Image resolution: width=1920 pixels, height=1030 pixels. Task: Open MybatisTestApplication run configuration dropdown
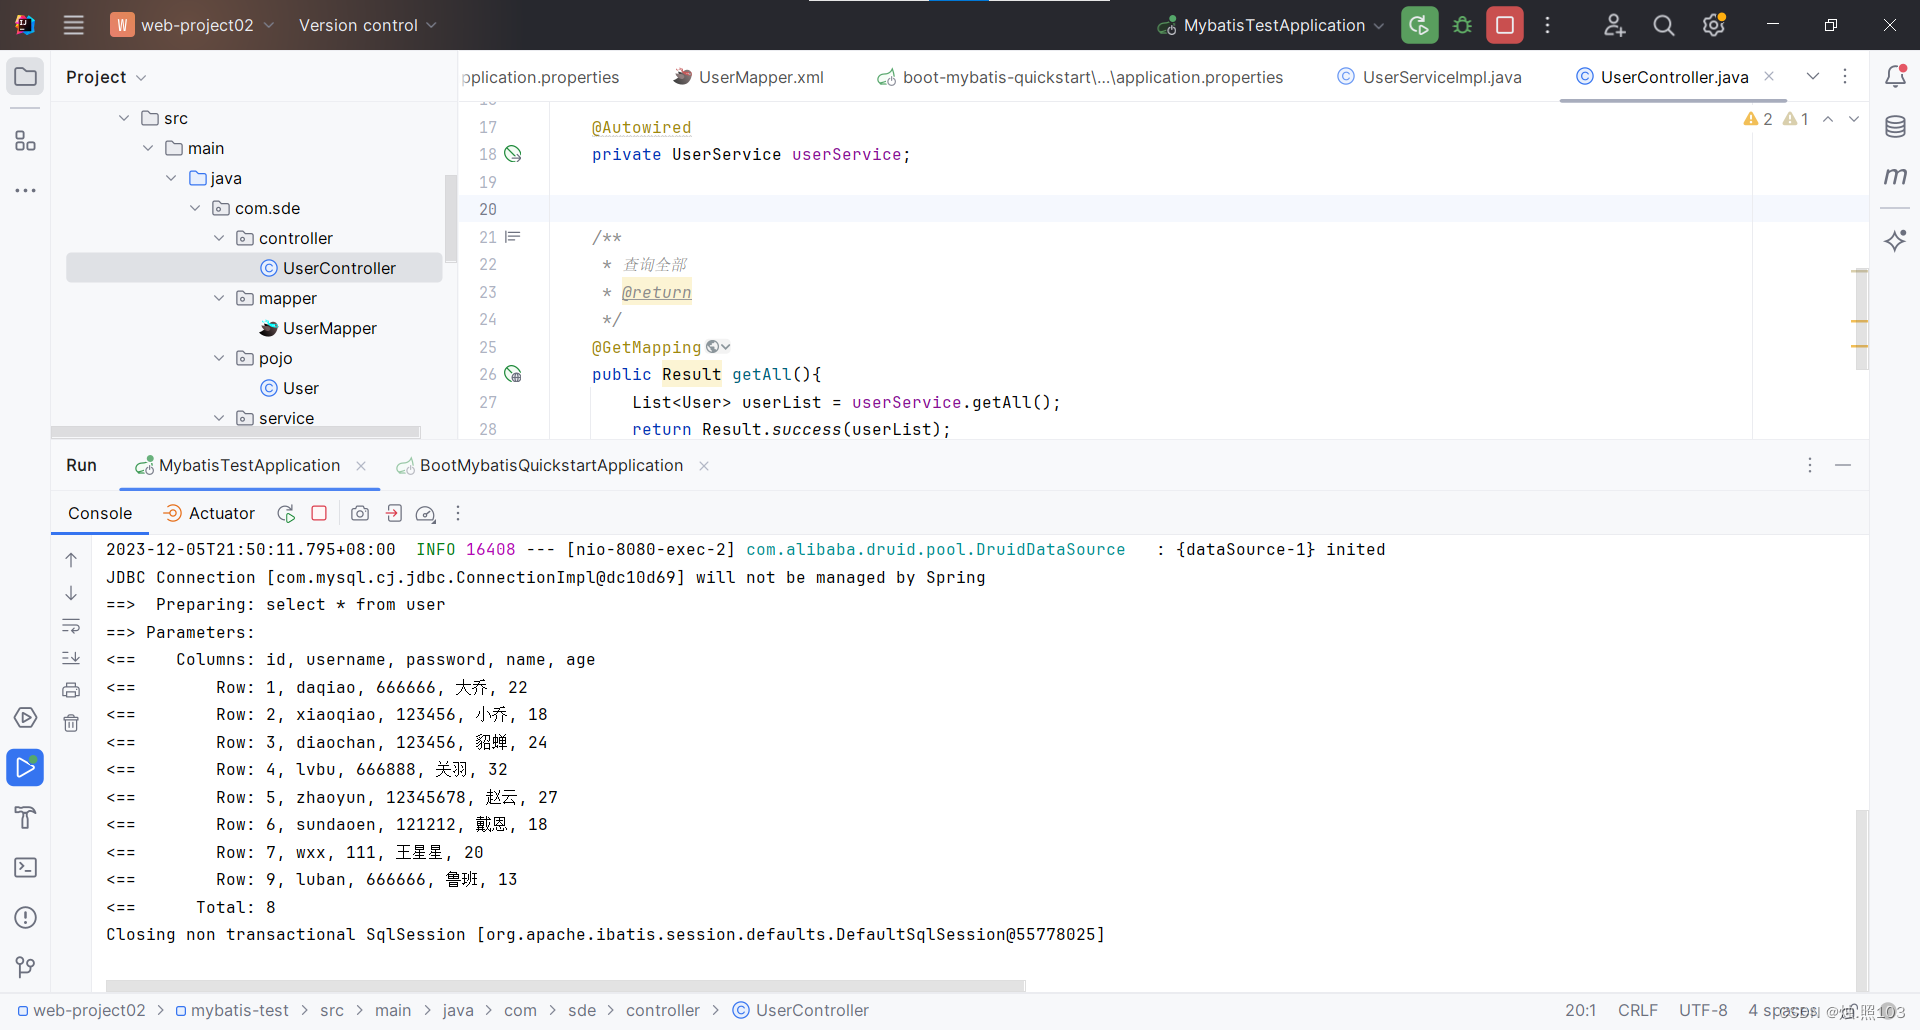[x=1271, y=25]
